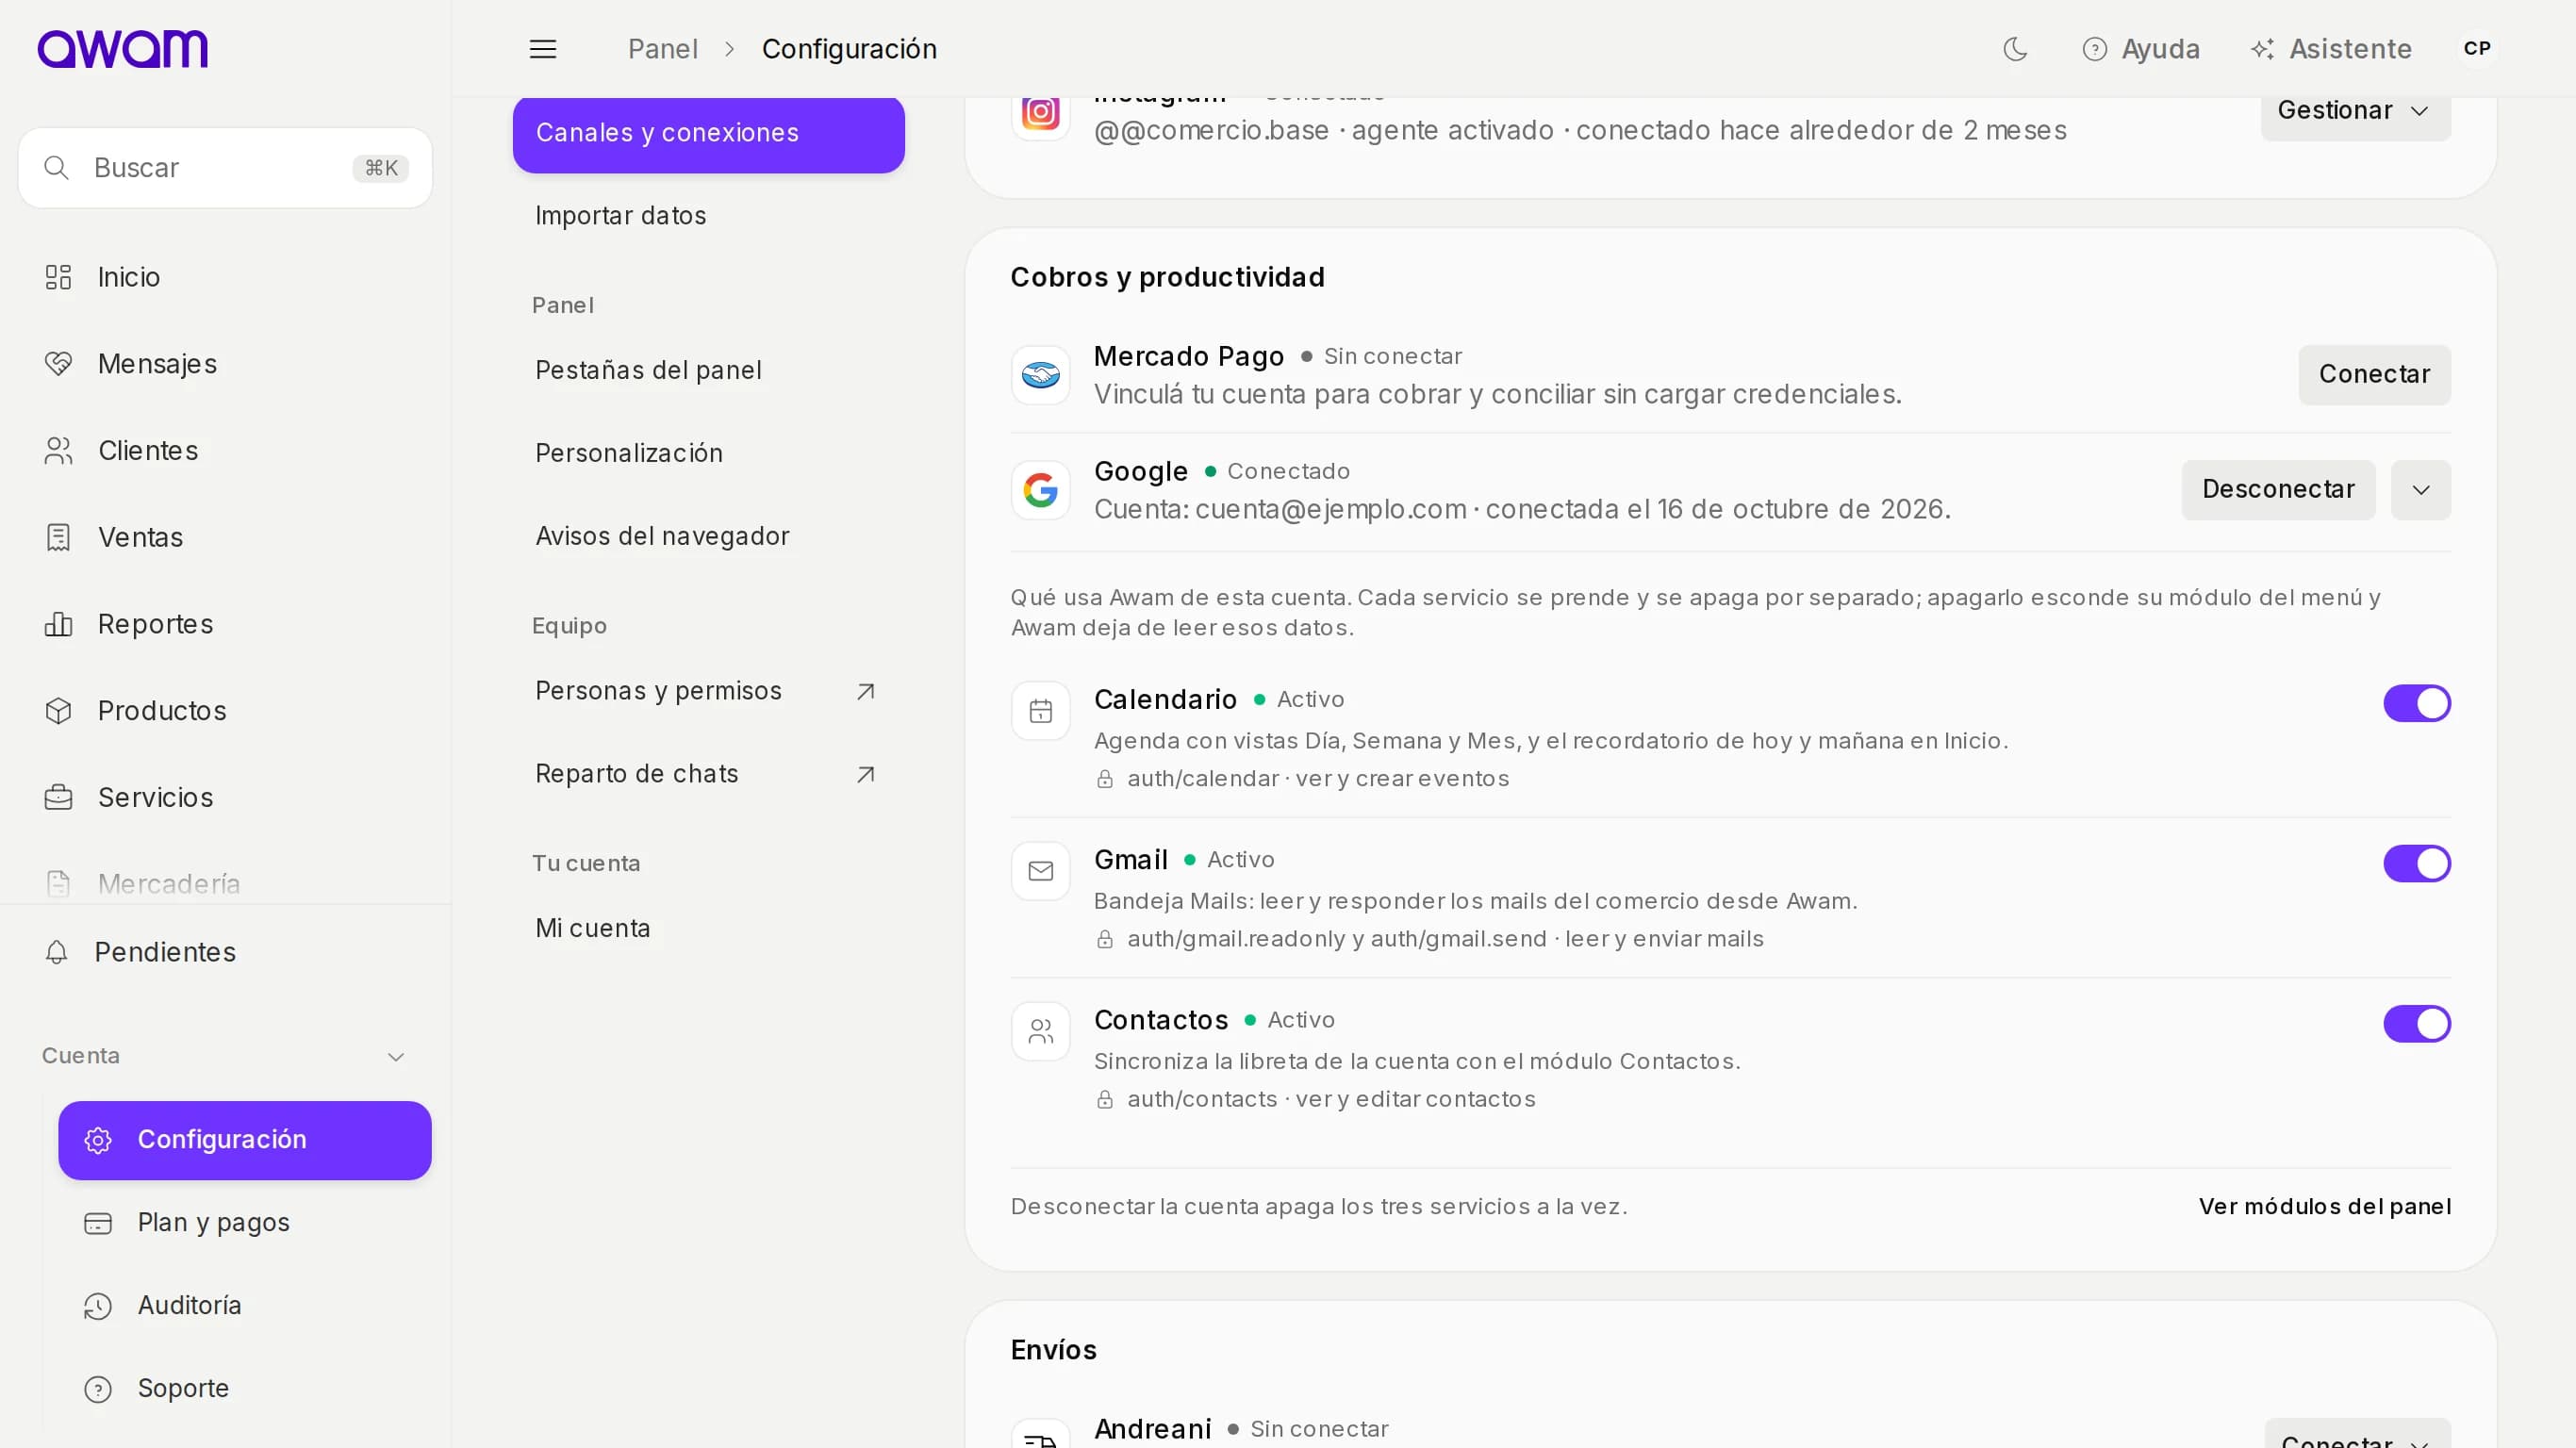This screenshot has height=1448, width=2576.
Task: Open the CP user avatar menu
Action: 2477,49
